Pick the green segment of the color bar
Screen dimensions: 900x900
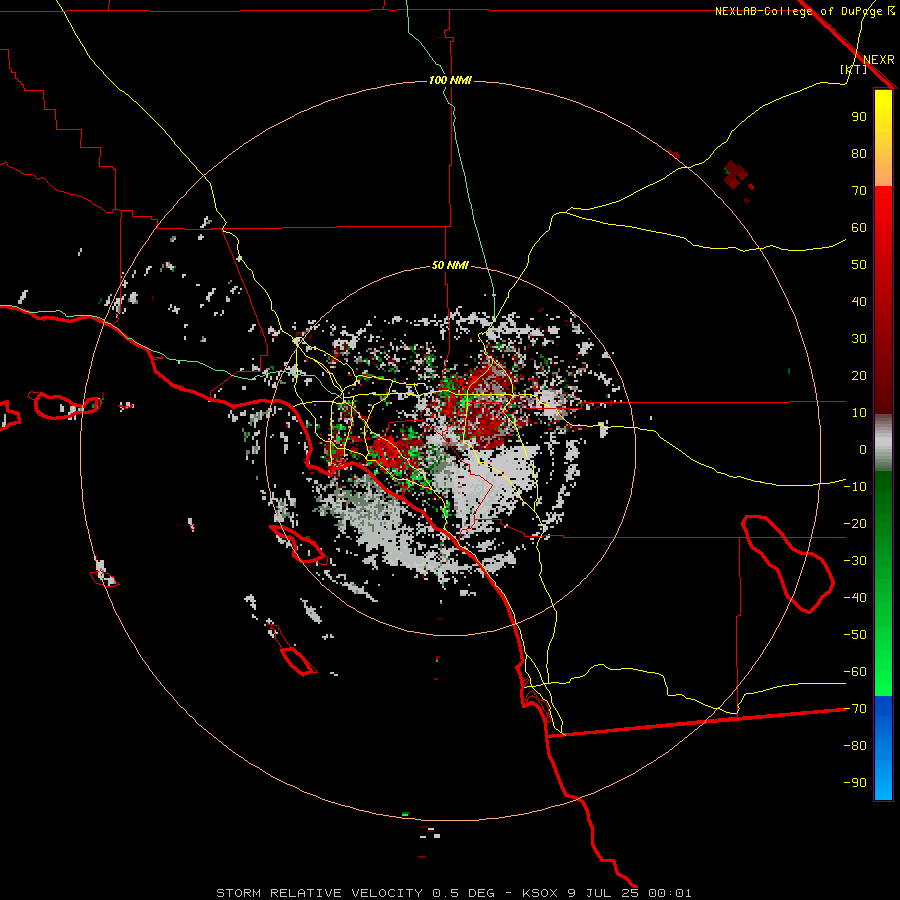[x=883, y=583]
